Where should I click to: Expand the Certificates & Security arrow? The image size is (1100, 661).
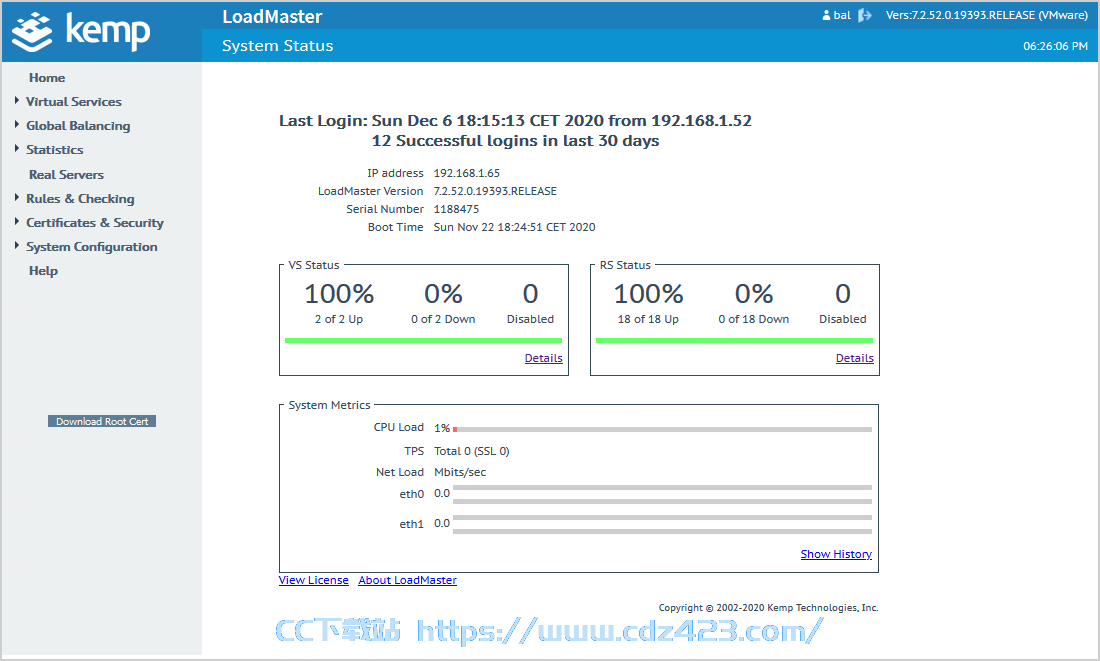click(x=17, y=222)
